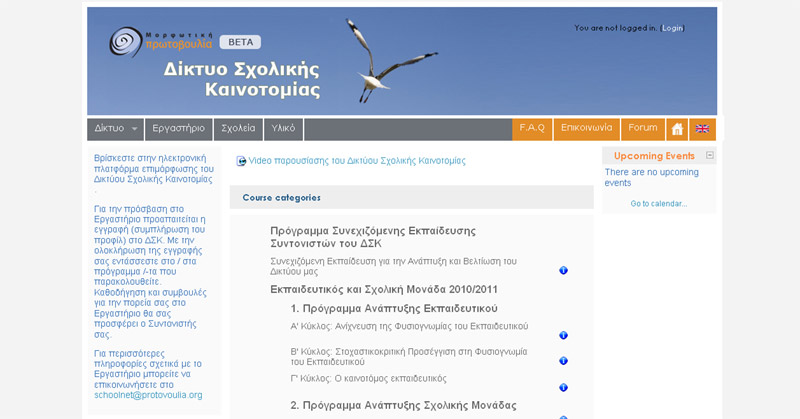Click the Login link
This screenshot has height=419, width=800.
pyautogui.click(x=672, y=28)
